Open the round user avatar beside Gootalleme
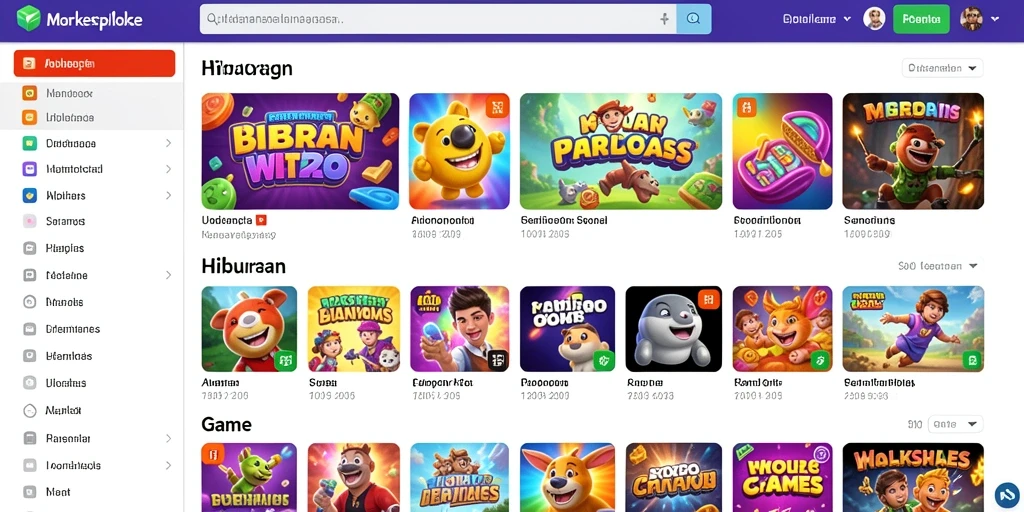Viewport: 1024px width, 512px height. coord(874,19)
